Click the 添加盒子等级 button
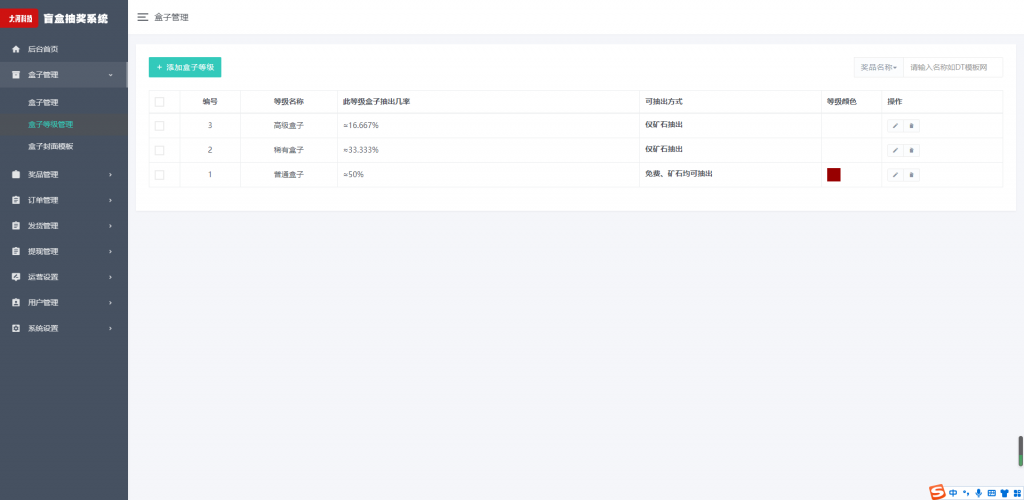1024x500 pixels. pos(185,67)
